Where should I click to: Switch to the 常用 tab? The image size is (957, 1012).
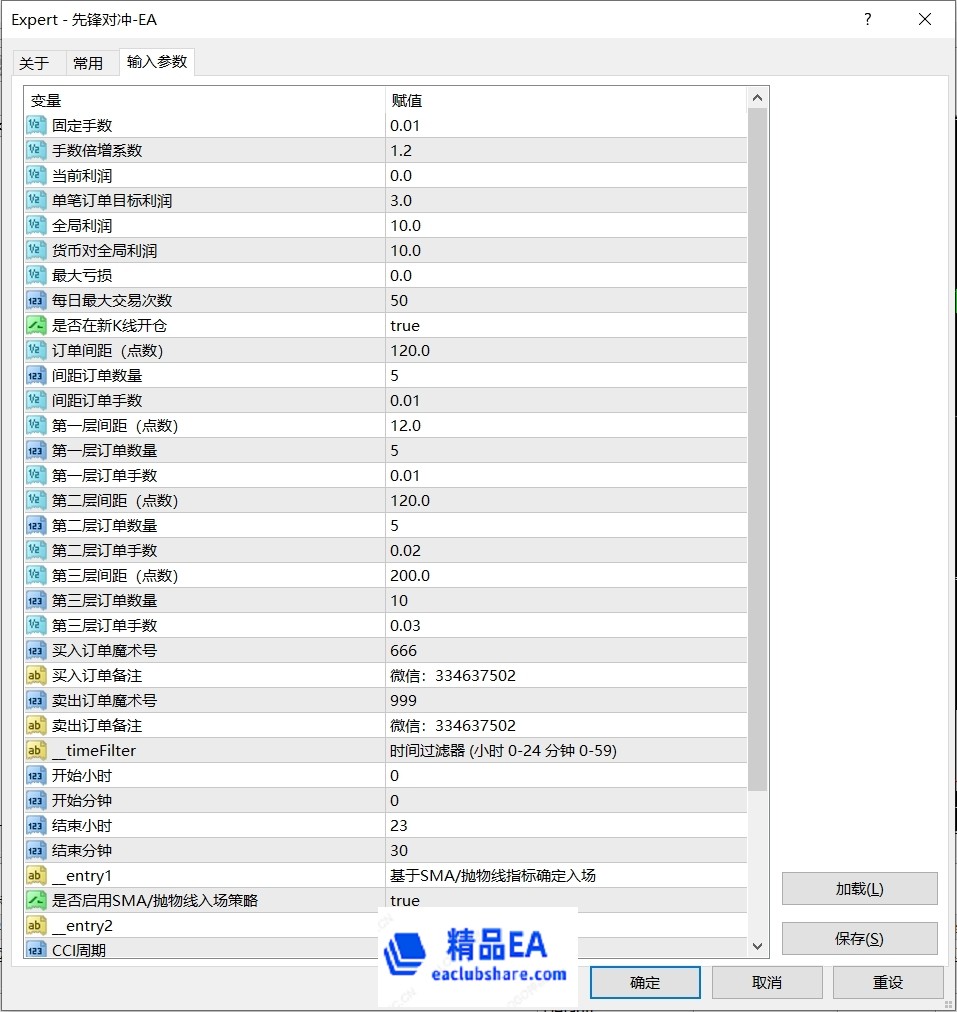pos(90,62)
